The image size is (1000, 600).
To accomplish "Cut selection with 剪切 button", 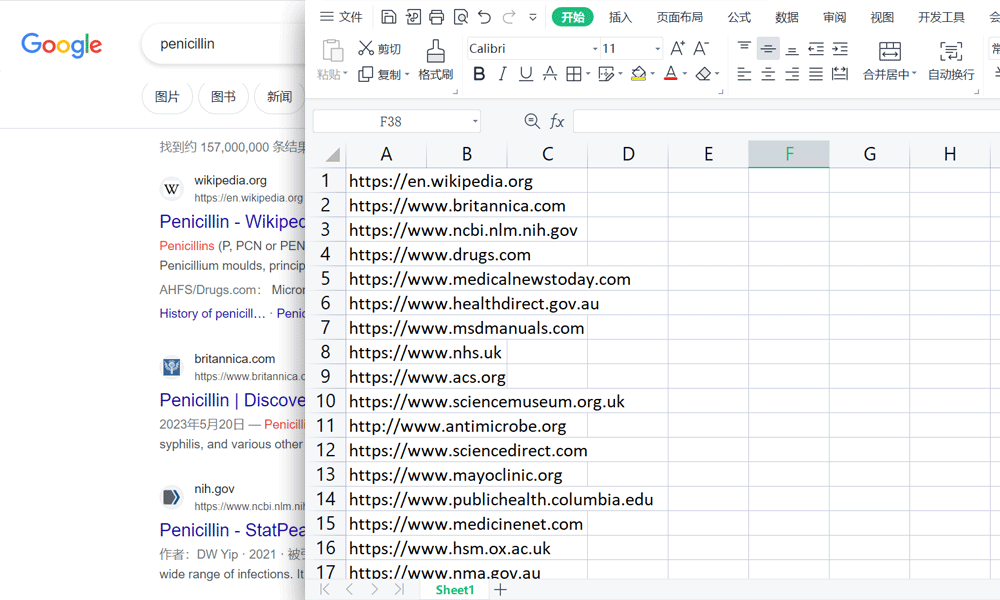I will click(379, 48).
